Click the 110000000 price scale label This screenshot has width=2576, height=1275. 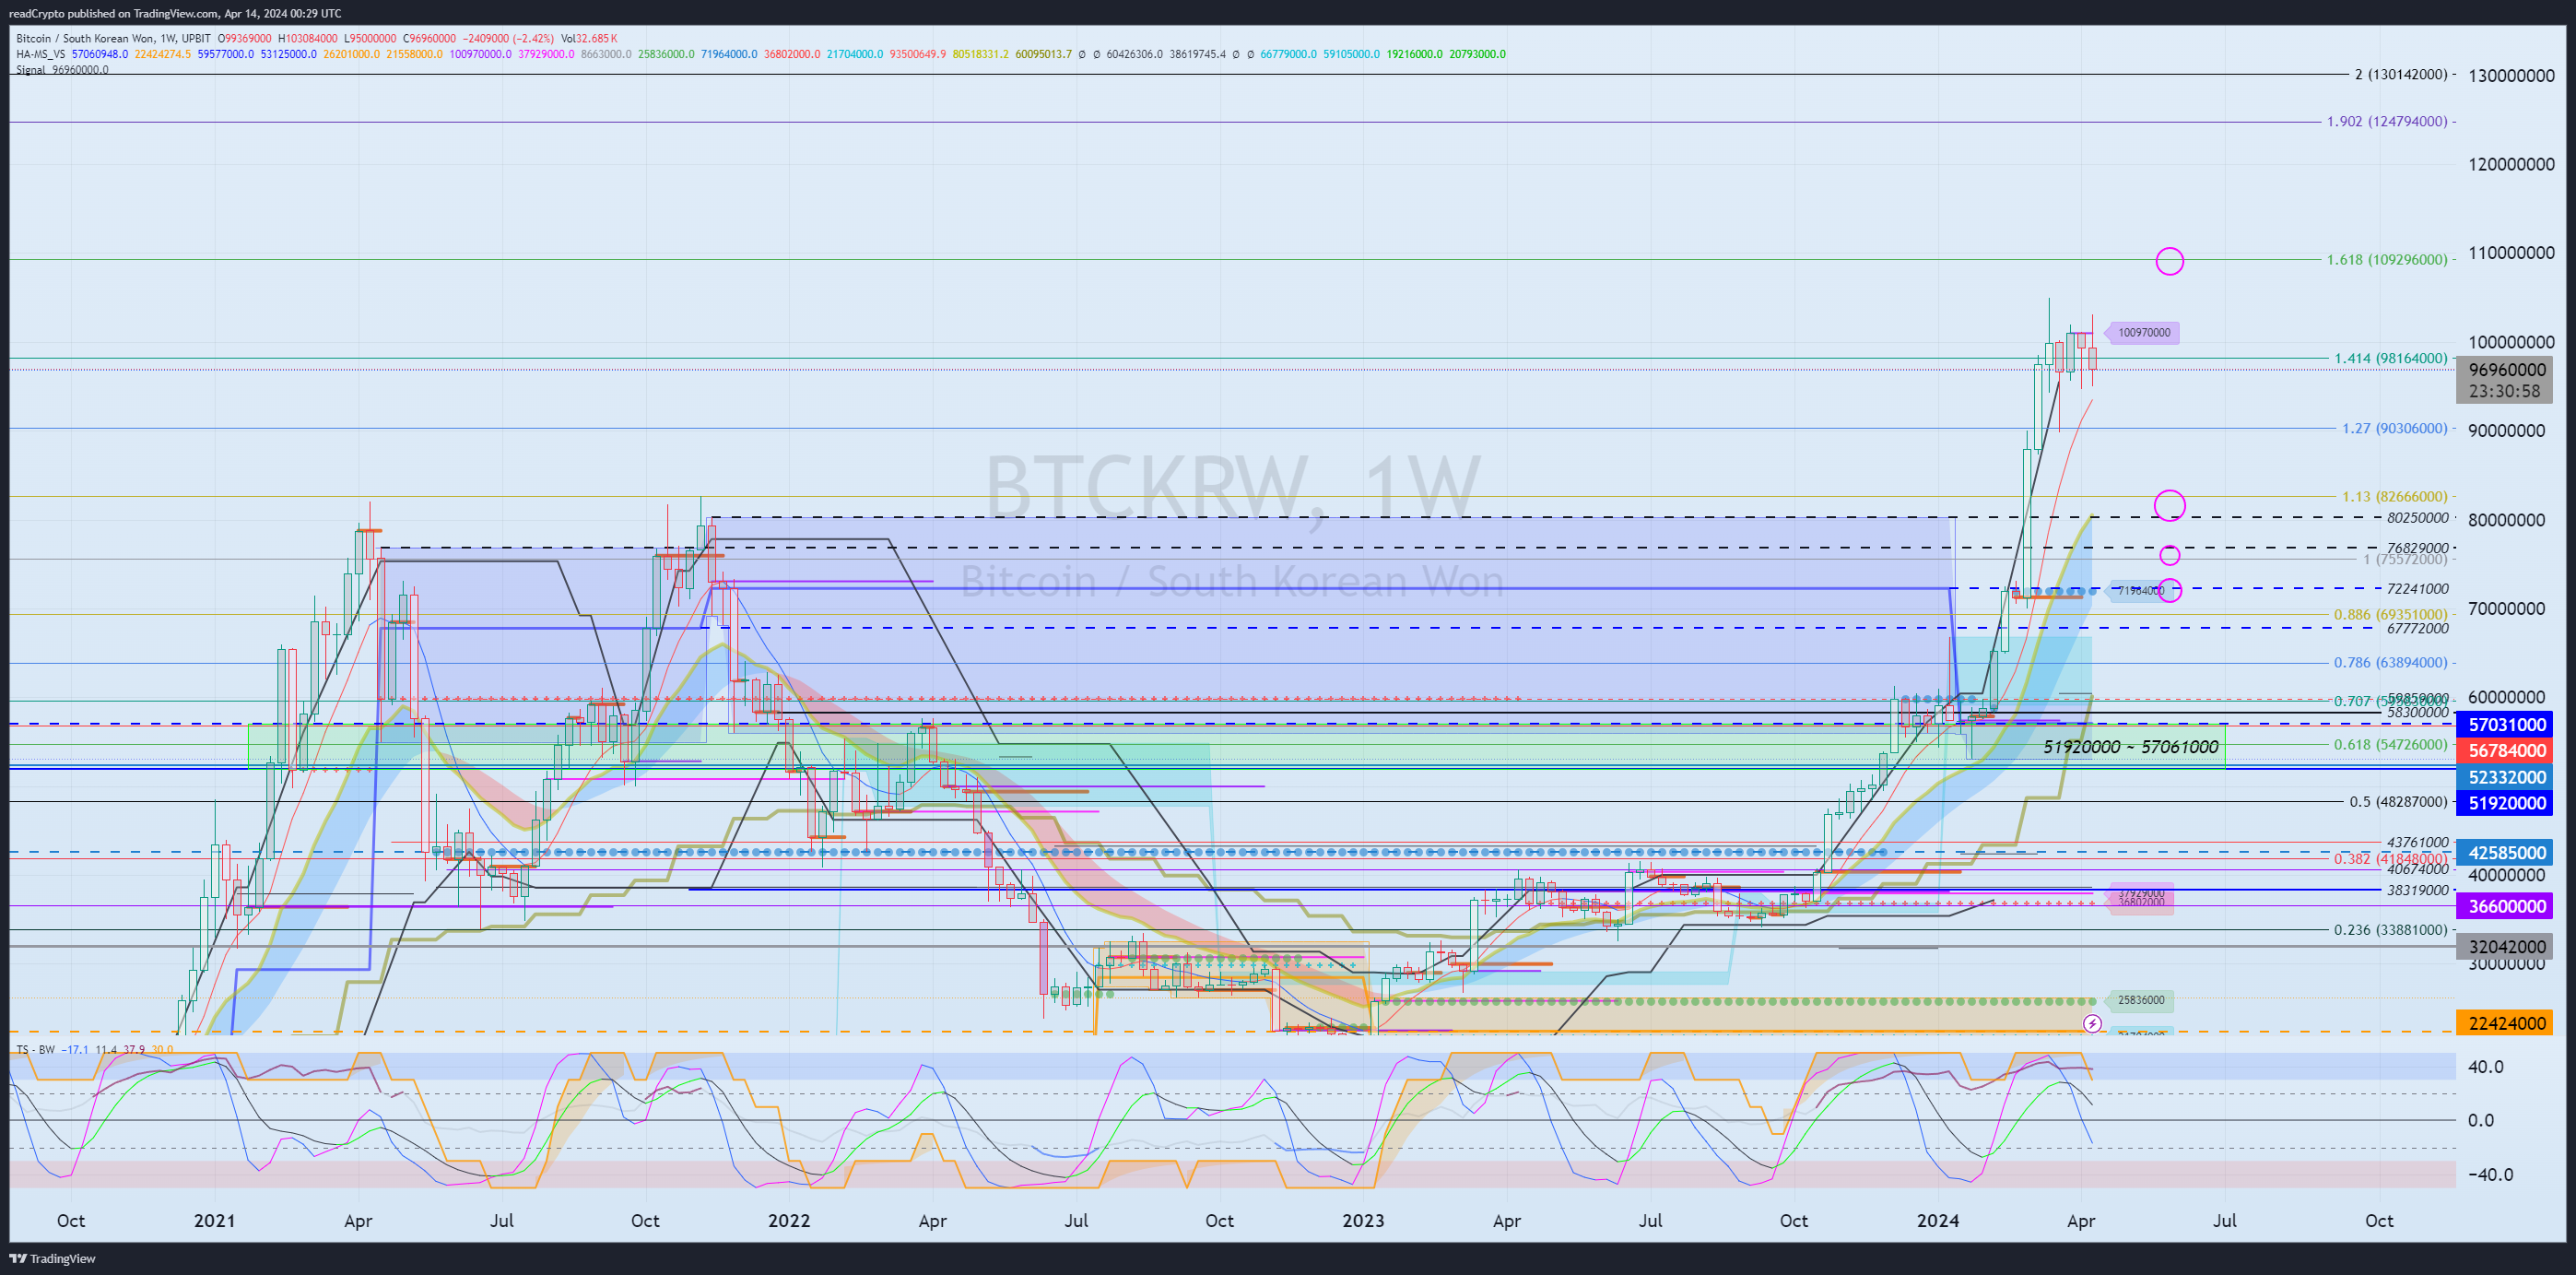[x=2511, y=252]
